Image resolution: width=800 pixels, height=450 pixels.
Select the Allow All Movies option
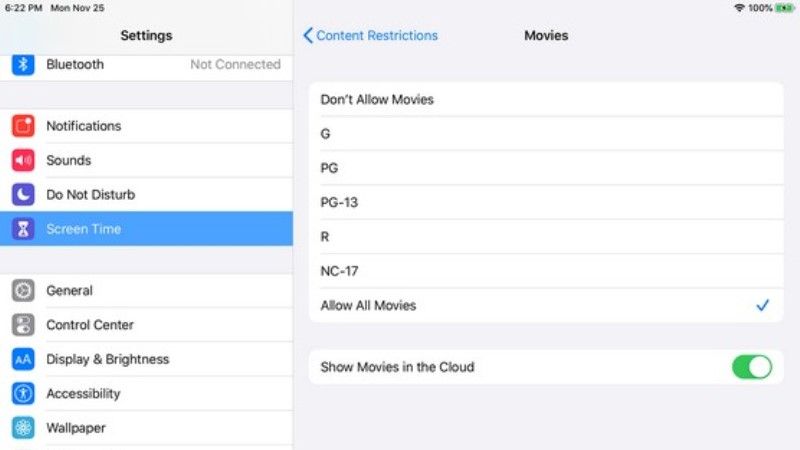(x=546, y=305)
